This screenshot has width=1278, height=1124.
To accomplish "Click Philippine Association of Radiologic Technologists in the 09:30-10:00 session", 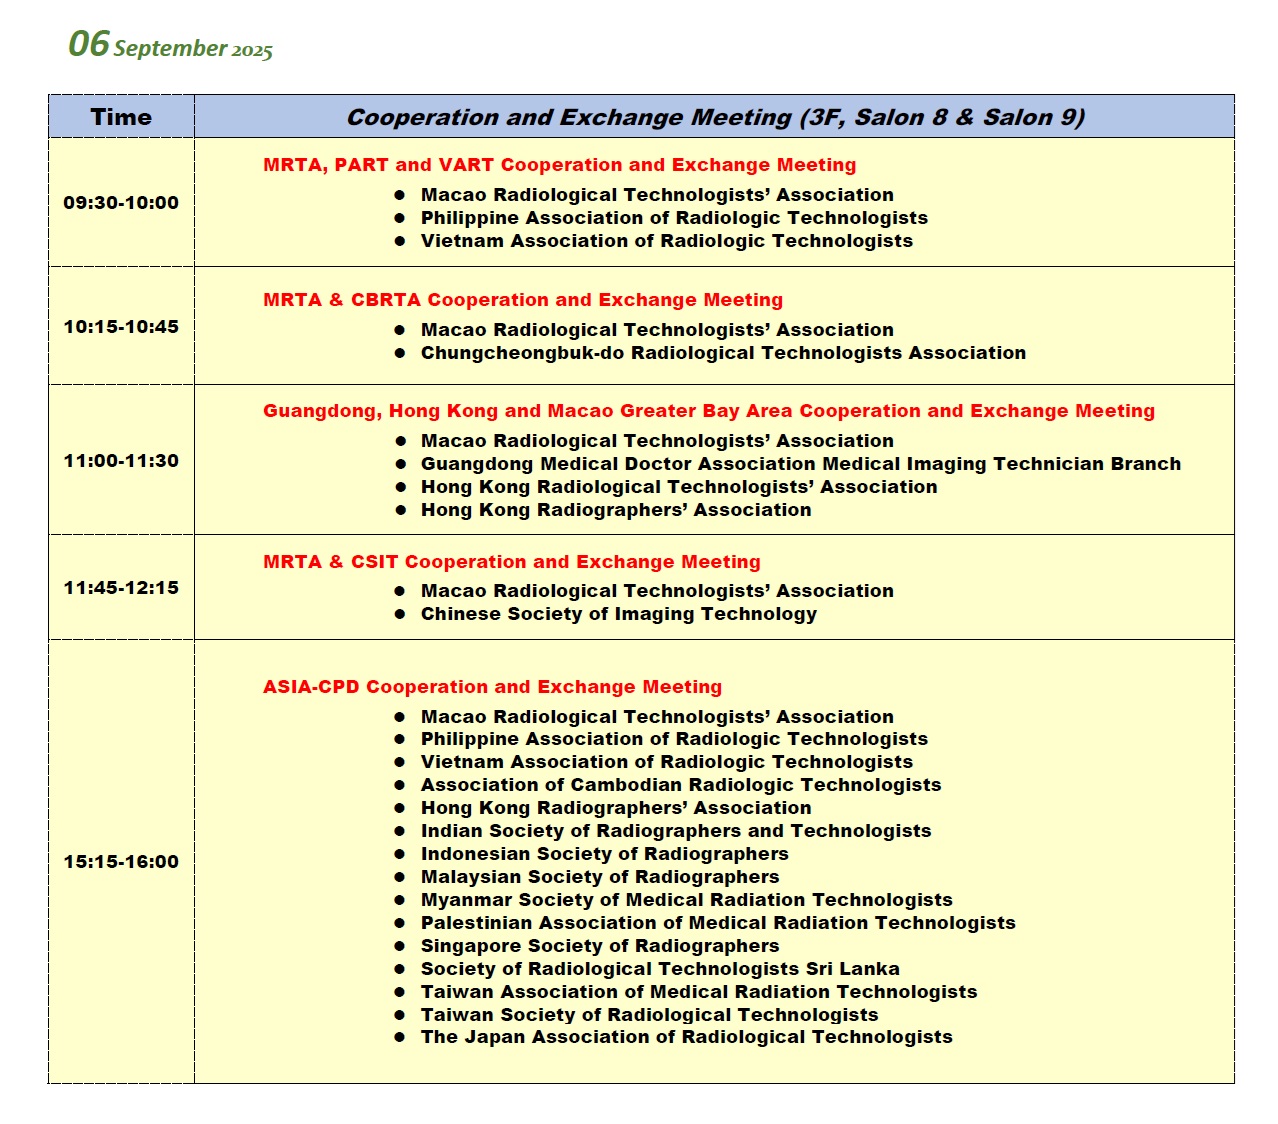I will (674, 218).
